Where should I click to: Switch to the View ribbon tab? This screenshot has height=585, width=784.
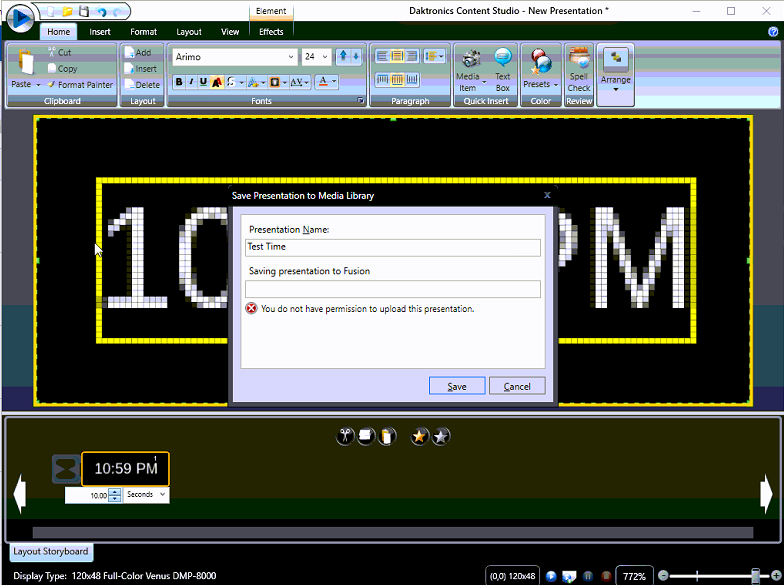(230, 32)
